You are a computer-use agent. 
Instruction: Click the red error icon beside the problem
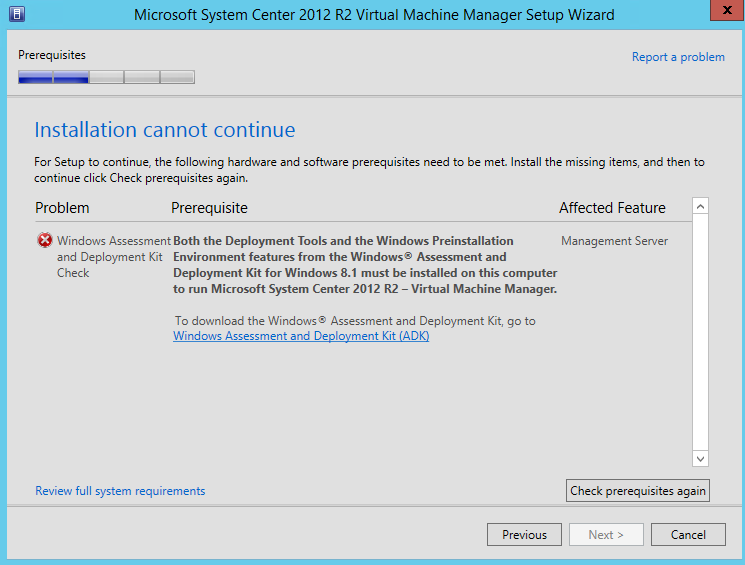pyautogui.click(x=44, y=241)
